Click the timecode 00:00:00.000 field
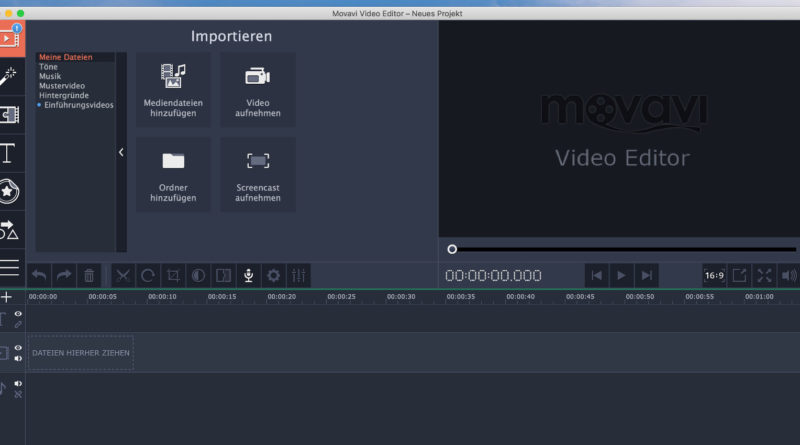The image size is (800, 445). (x=493, y=276)
